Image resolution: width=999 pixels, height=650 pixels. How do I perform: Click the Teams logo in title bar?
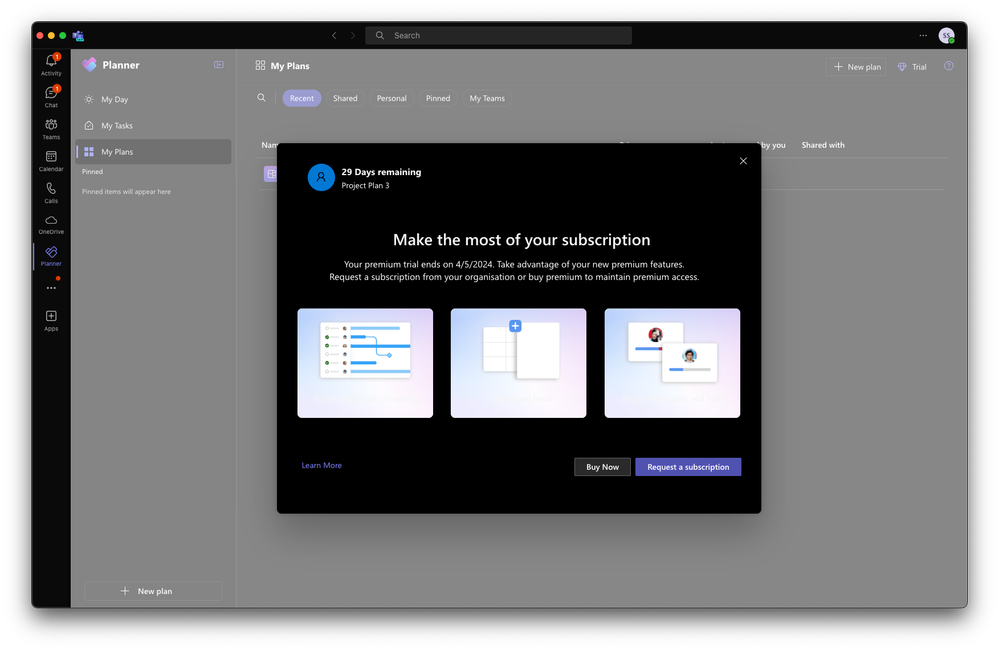click(x=78, y=36)
